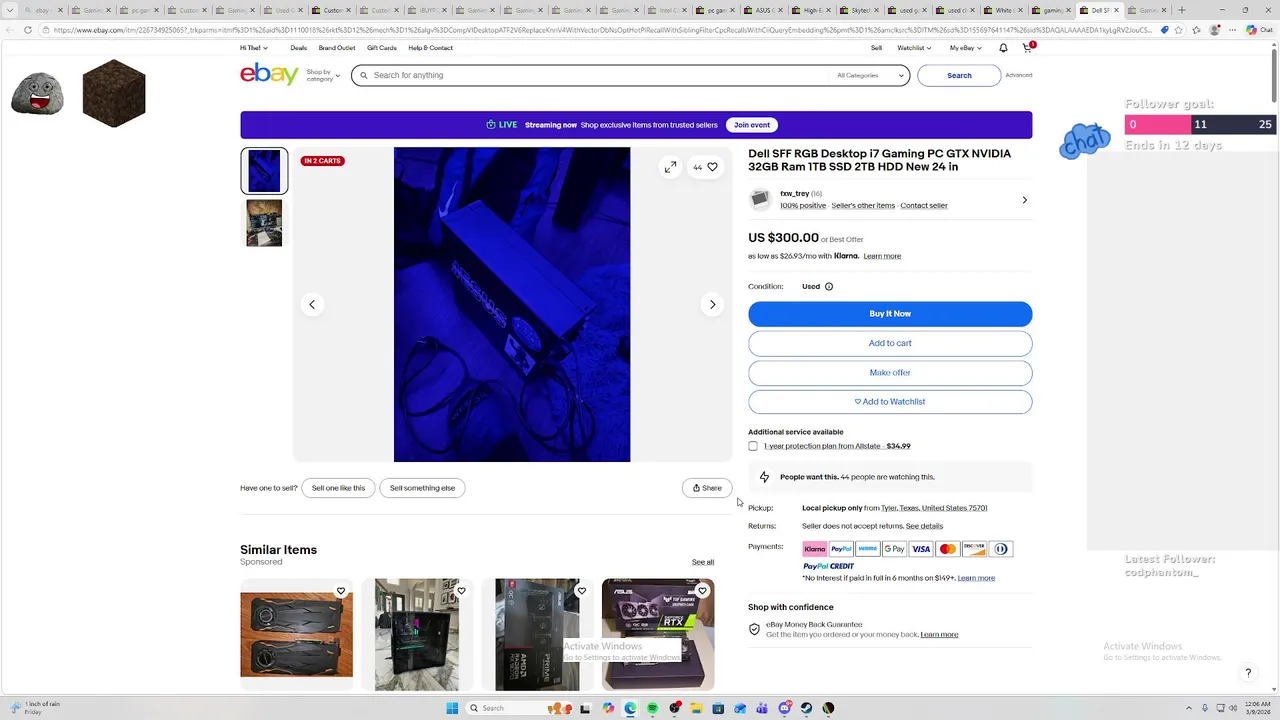Heart the ASUS RTX similar item card

coord(702,591)
